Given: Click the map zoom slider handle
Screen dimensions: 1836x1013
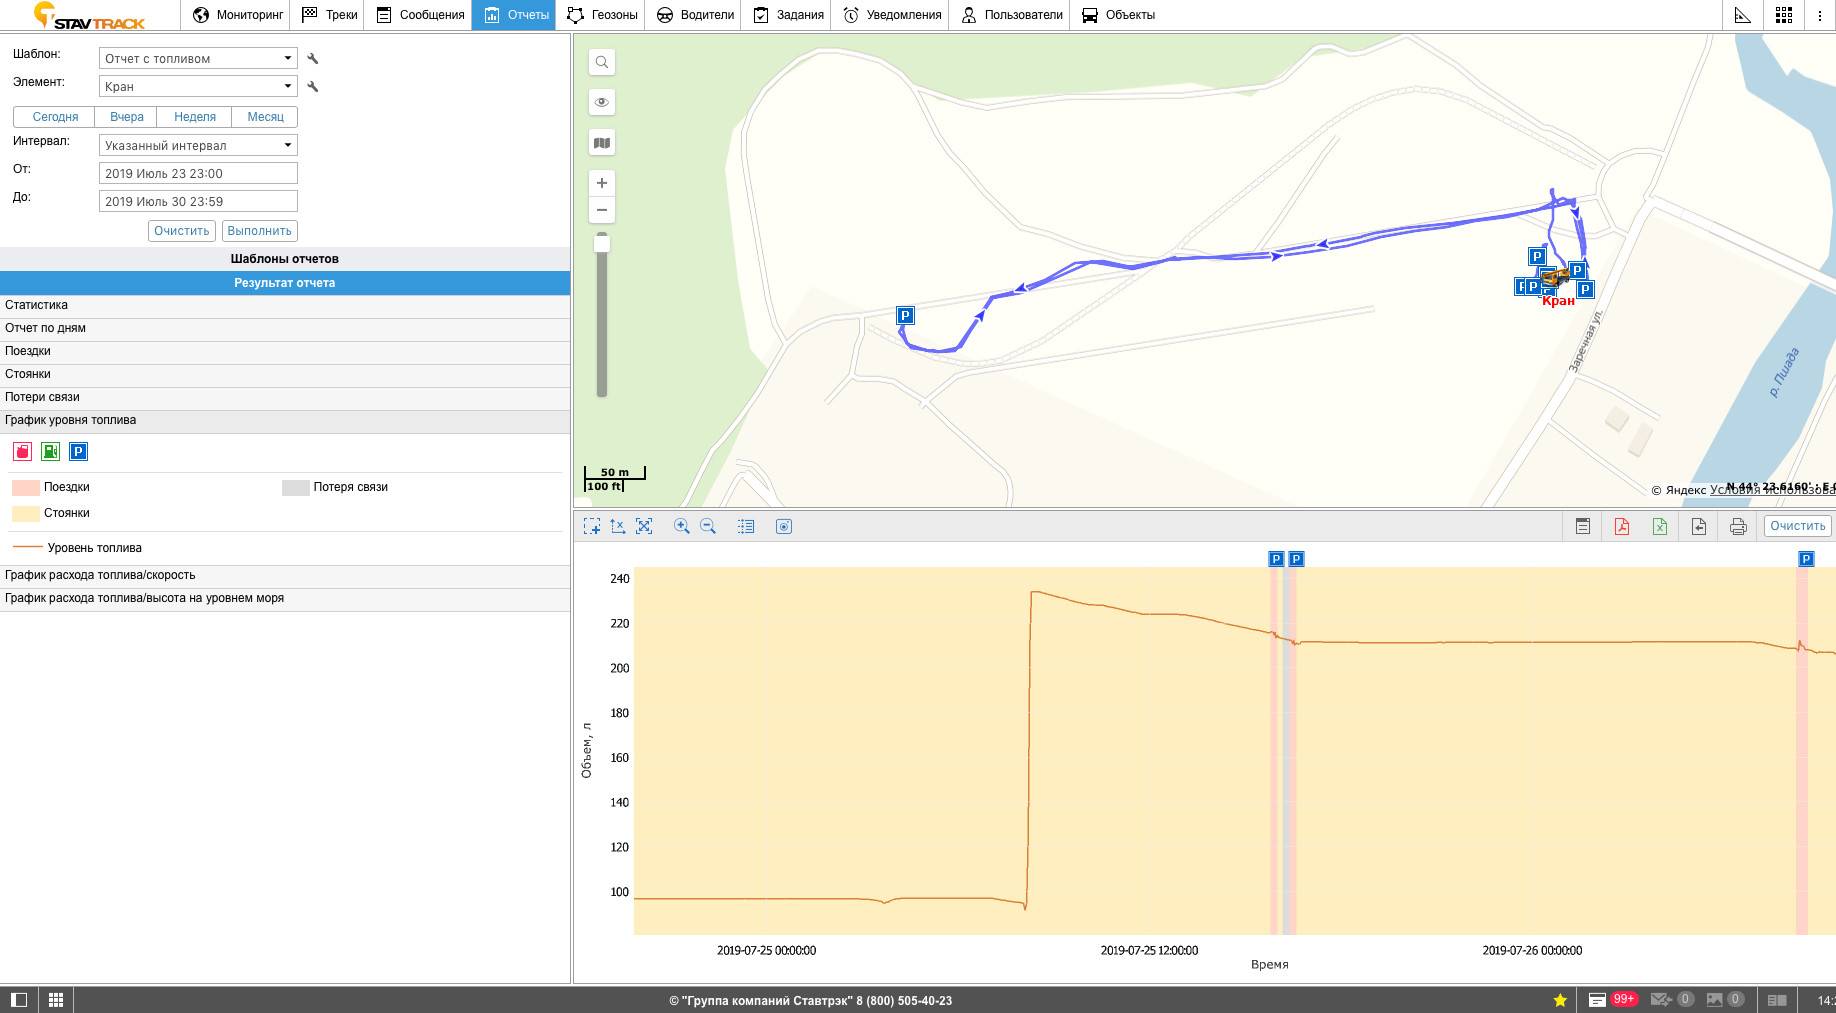Looking at the screenshot, I should [x=602, y=244].
